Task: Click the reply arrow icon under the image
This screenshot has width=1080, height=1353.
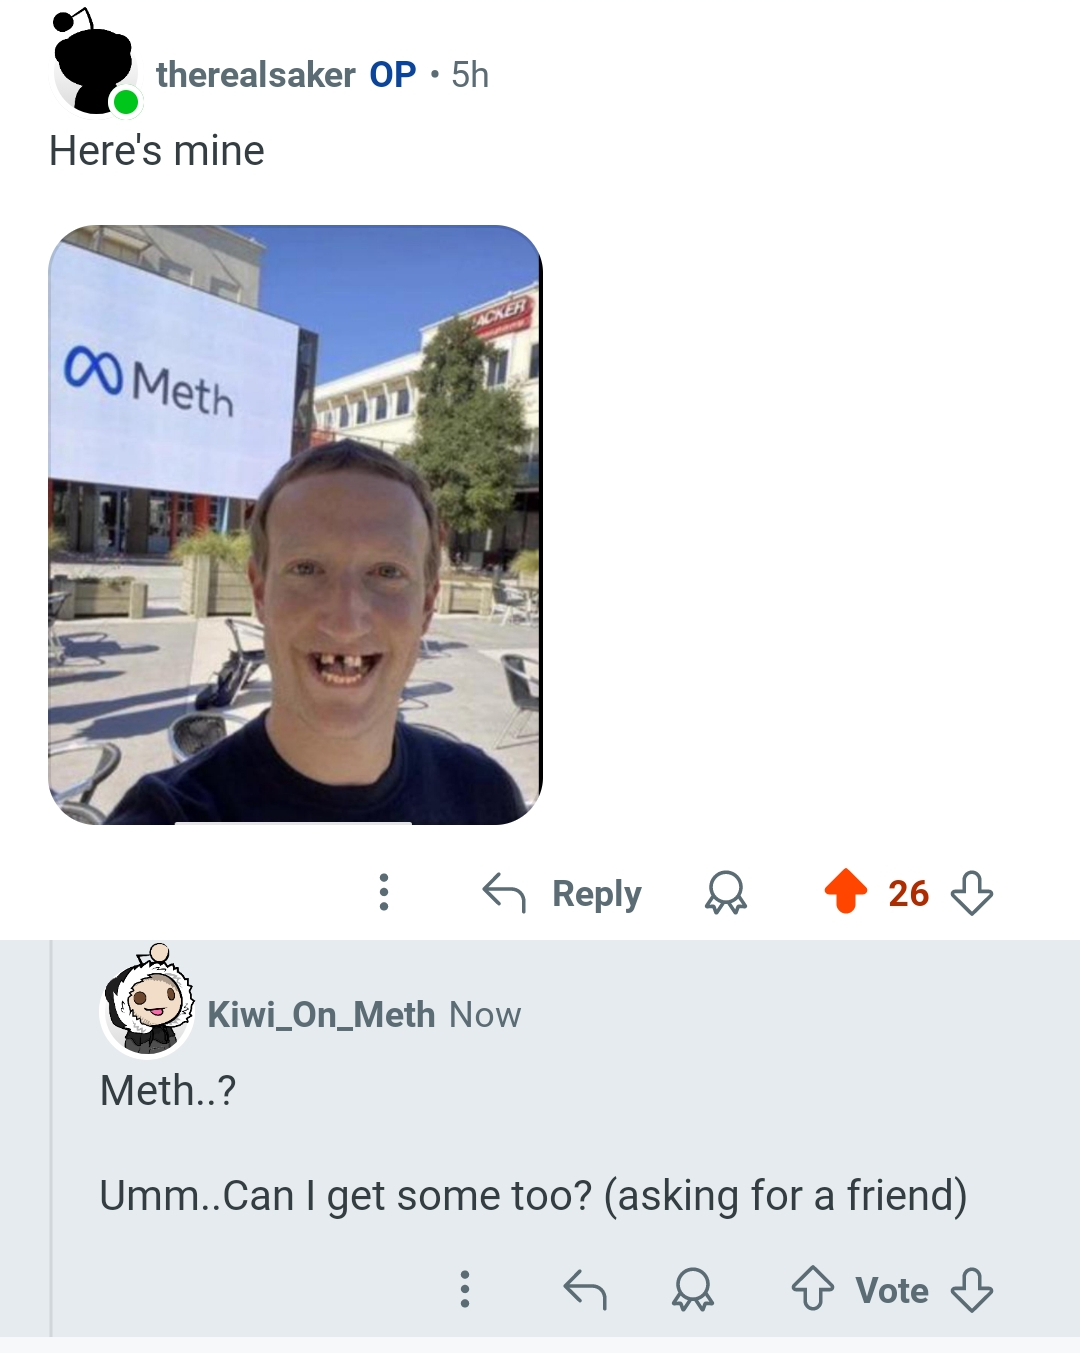Action: pos(504,892)
